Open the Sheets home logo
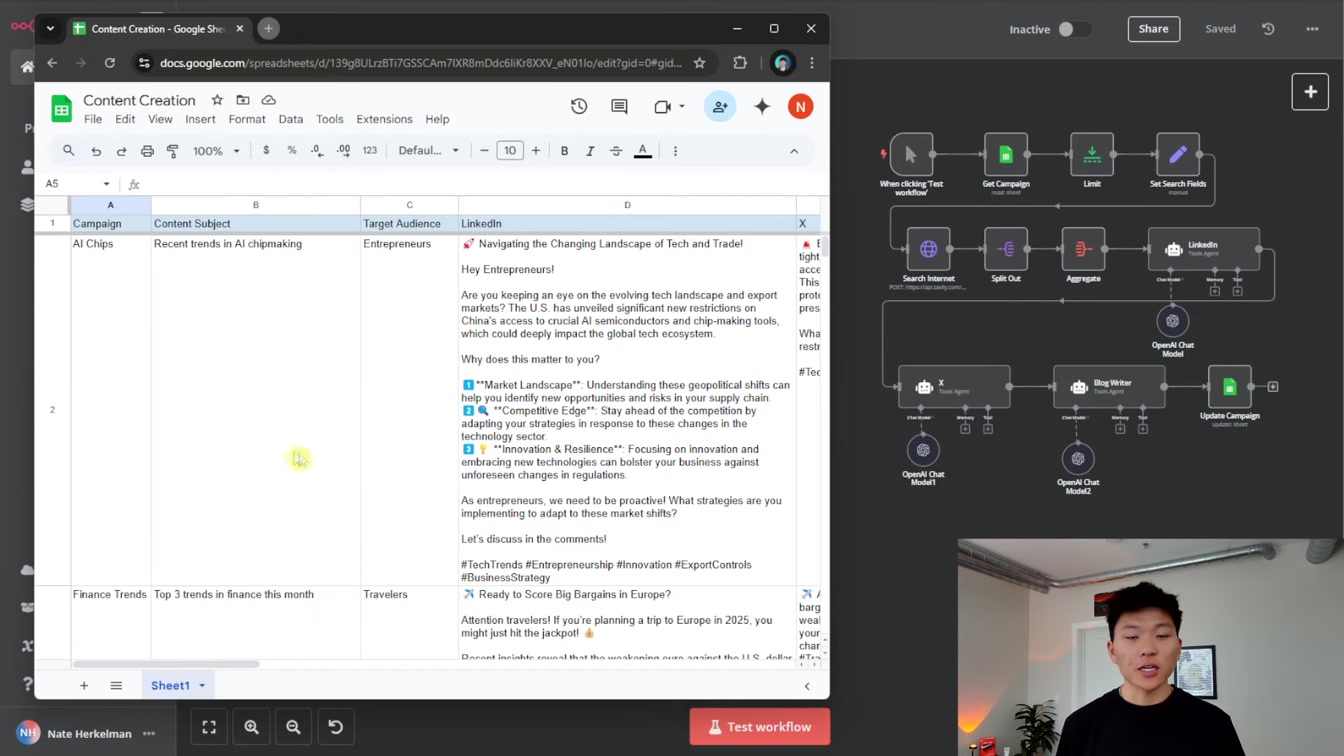The width and height of the screenshot is (1344, 756). (61, 108)
